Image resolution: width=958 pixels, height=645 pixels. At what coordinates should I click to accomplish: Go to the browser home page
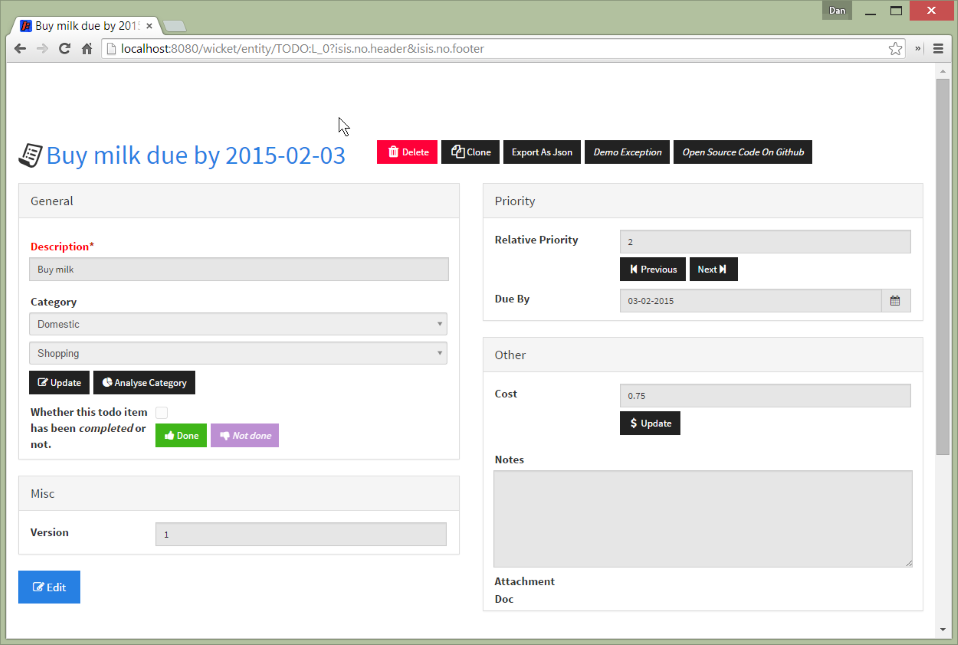pos(87,48)
